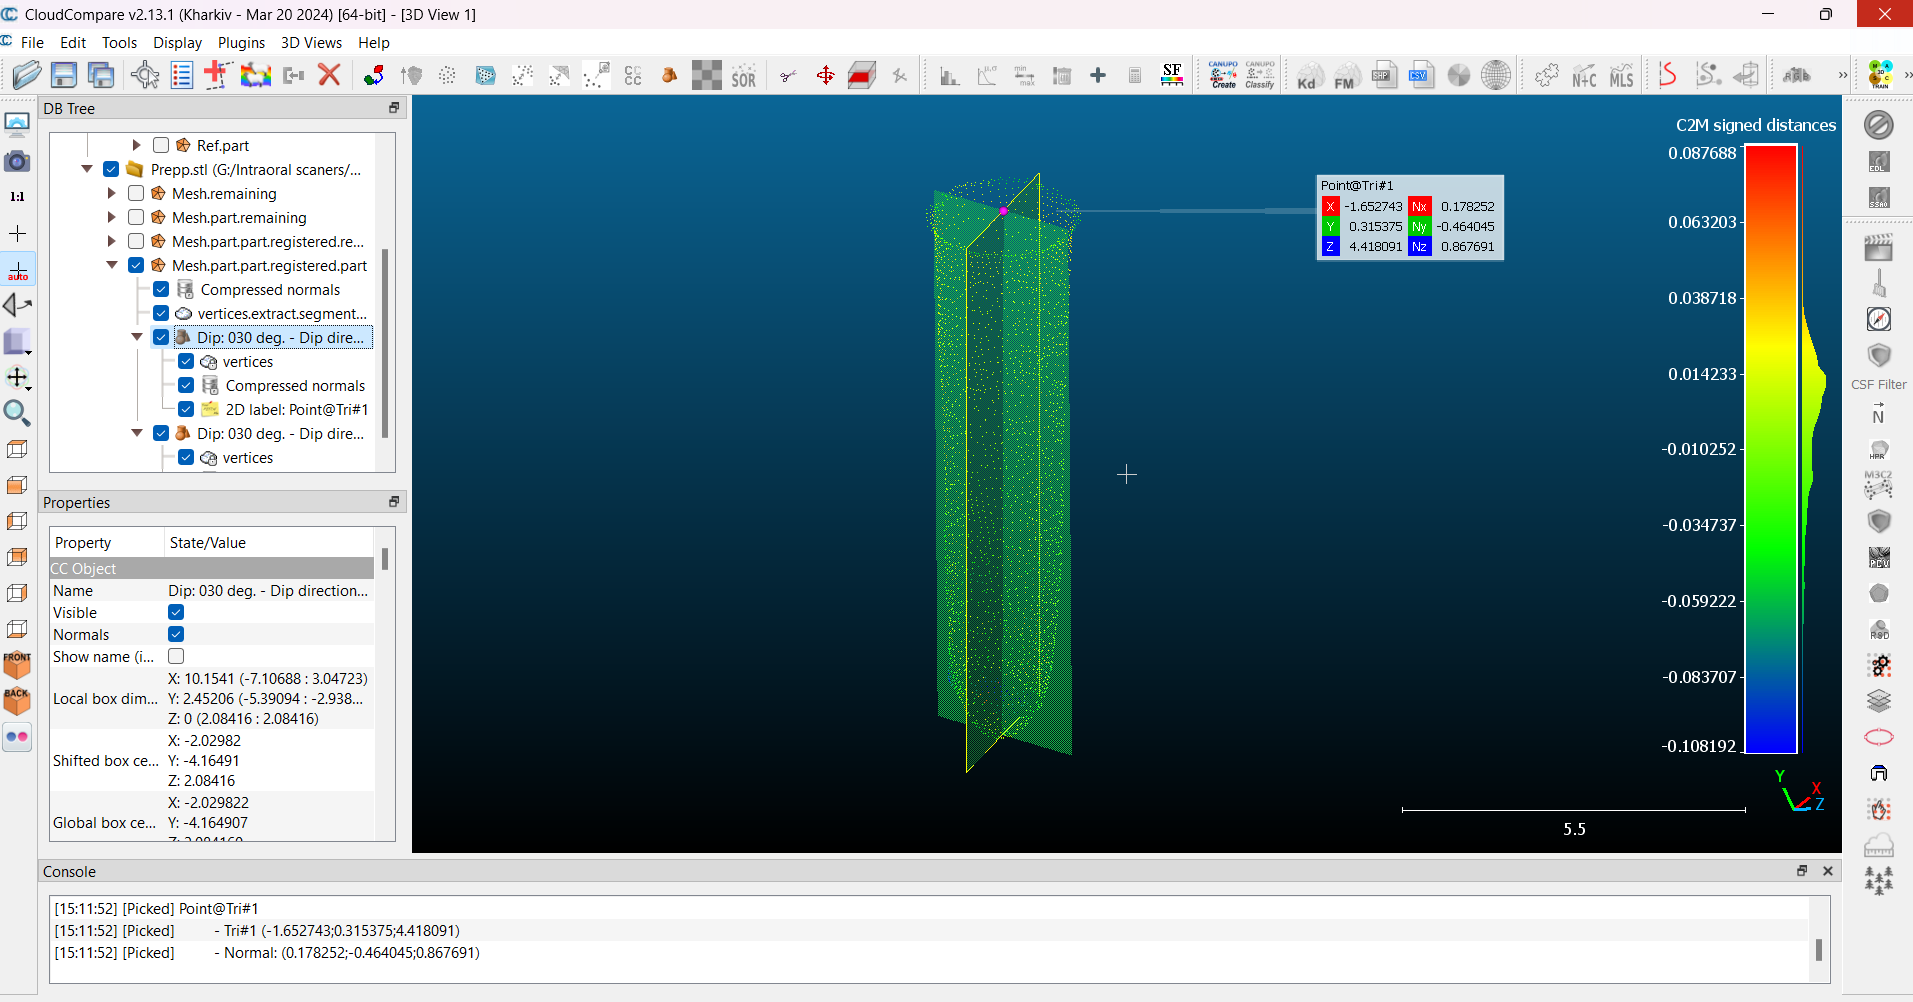Viewport: 1913px width, 1002px height.
Task: Expand the Ref.part tree node
Action: tap(137, 146)
